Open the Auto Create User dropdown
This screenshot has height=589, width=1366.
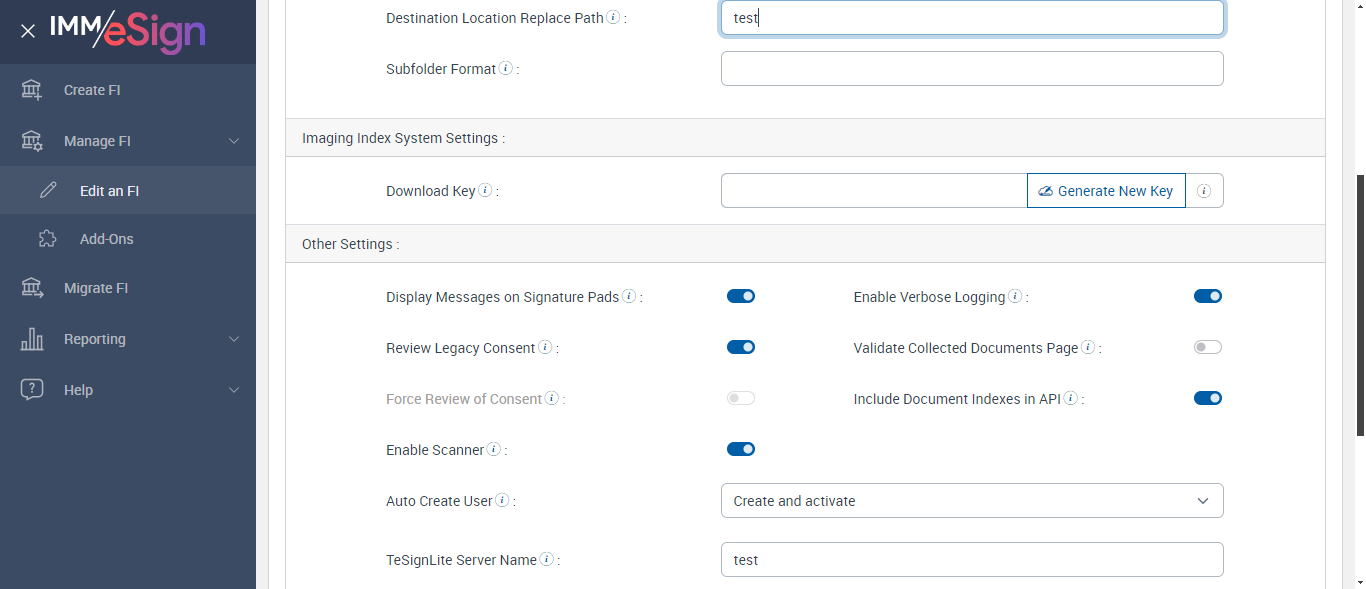[x=972, y=501]
